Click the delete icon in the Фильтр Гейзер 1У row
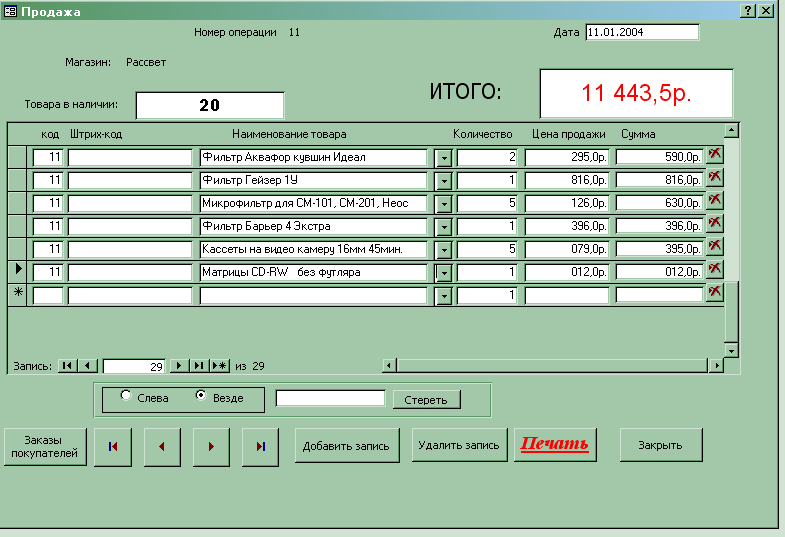Viewport: 785px width, 537px height. pyautogui.click(x=715, y=178)
